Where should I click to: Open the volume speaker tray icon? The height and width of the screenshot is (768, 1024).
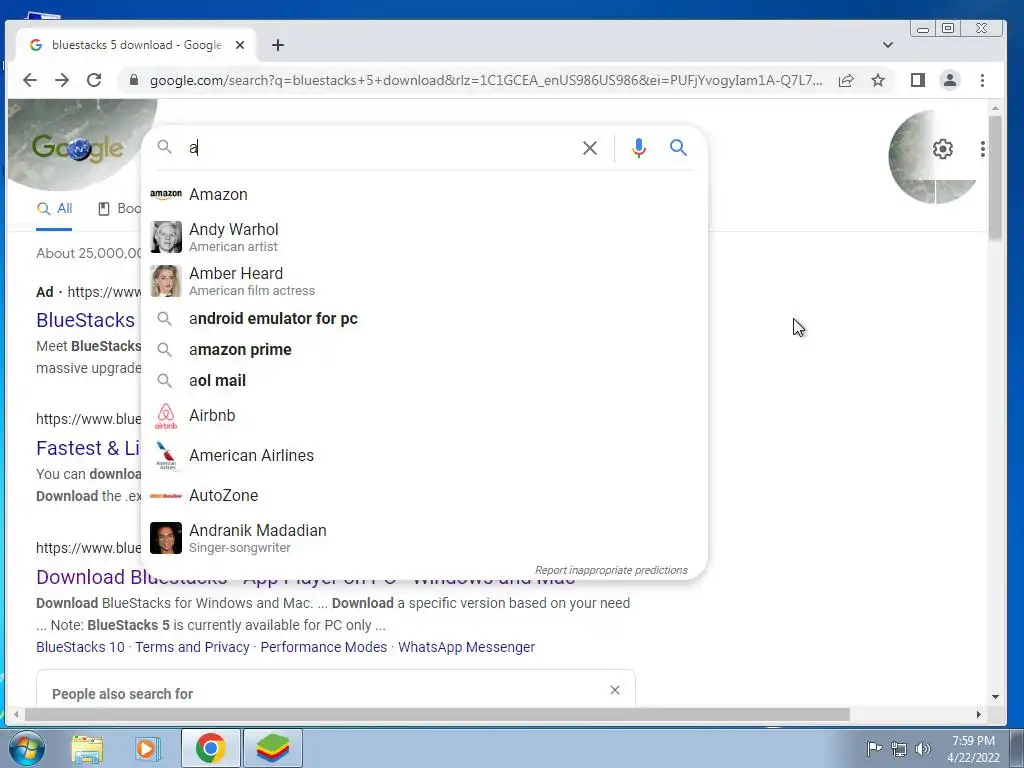click(x=923, y=749)
